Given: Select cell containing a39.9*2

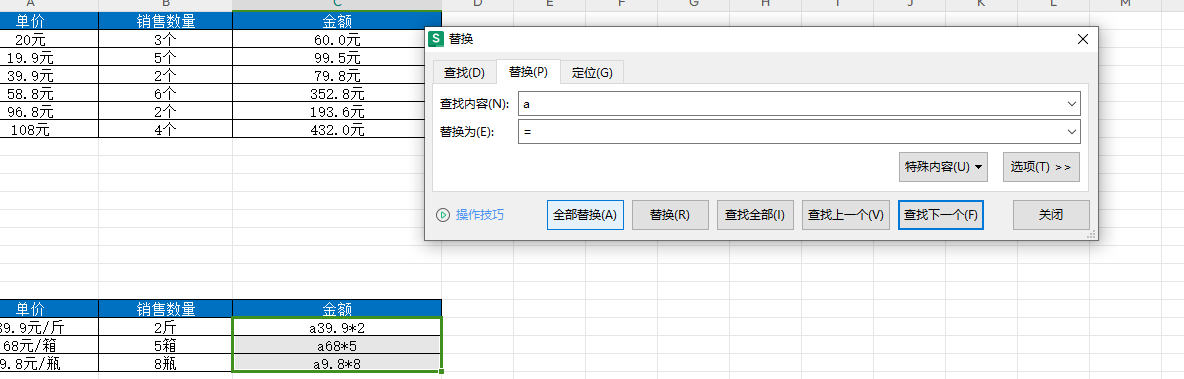Looking at the screenshot, I should [x=337, y=328].
